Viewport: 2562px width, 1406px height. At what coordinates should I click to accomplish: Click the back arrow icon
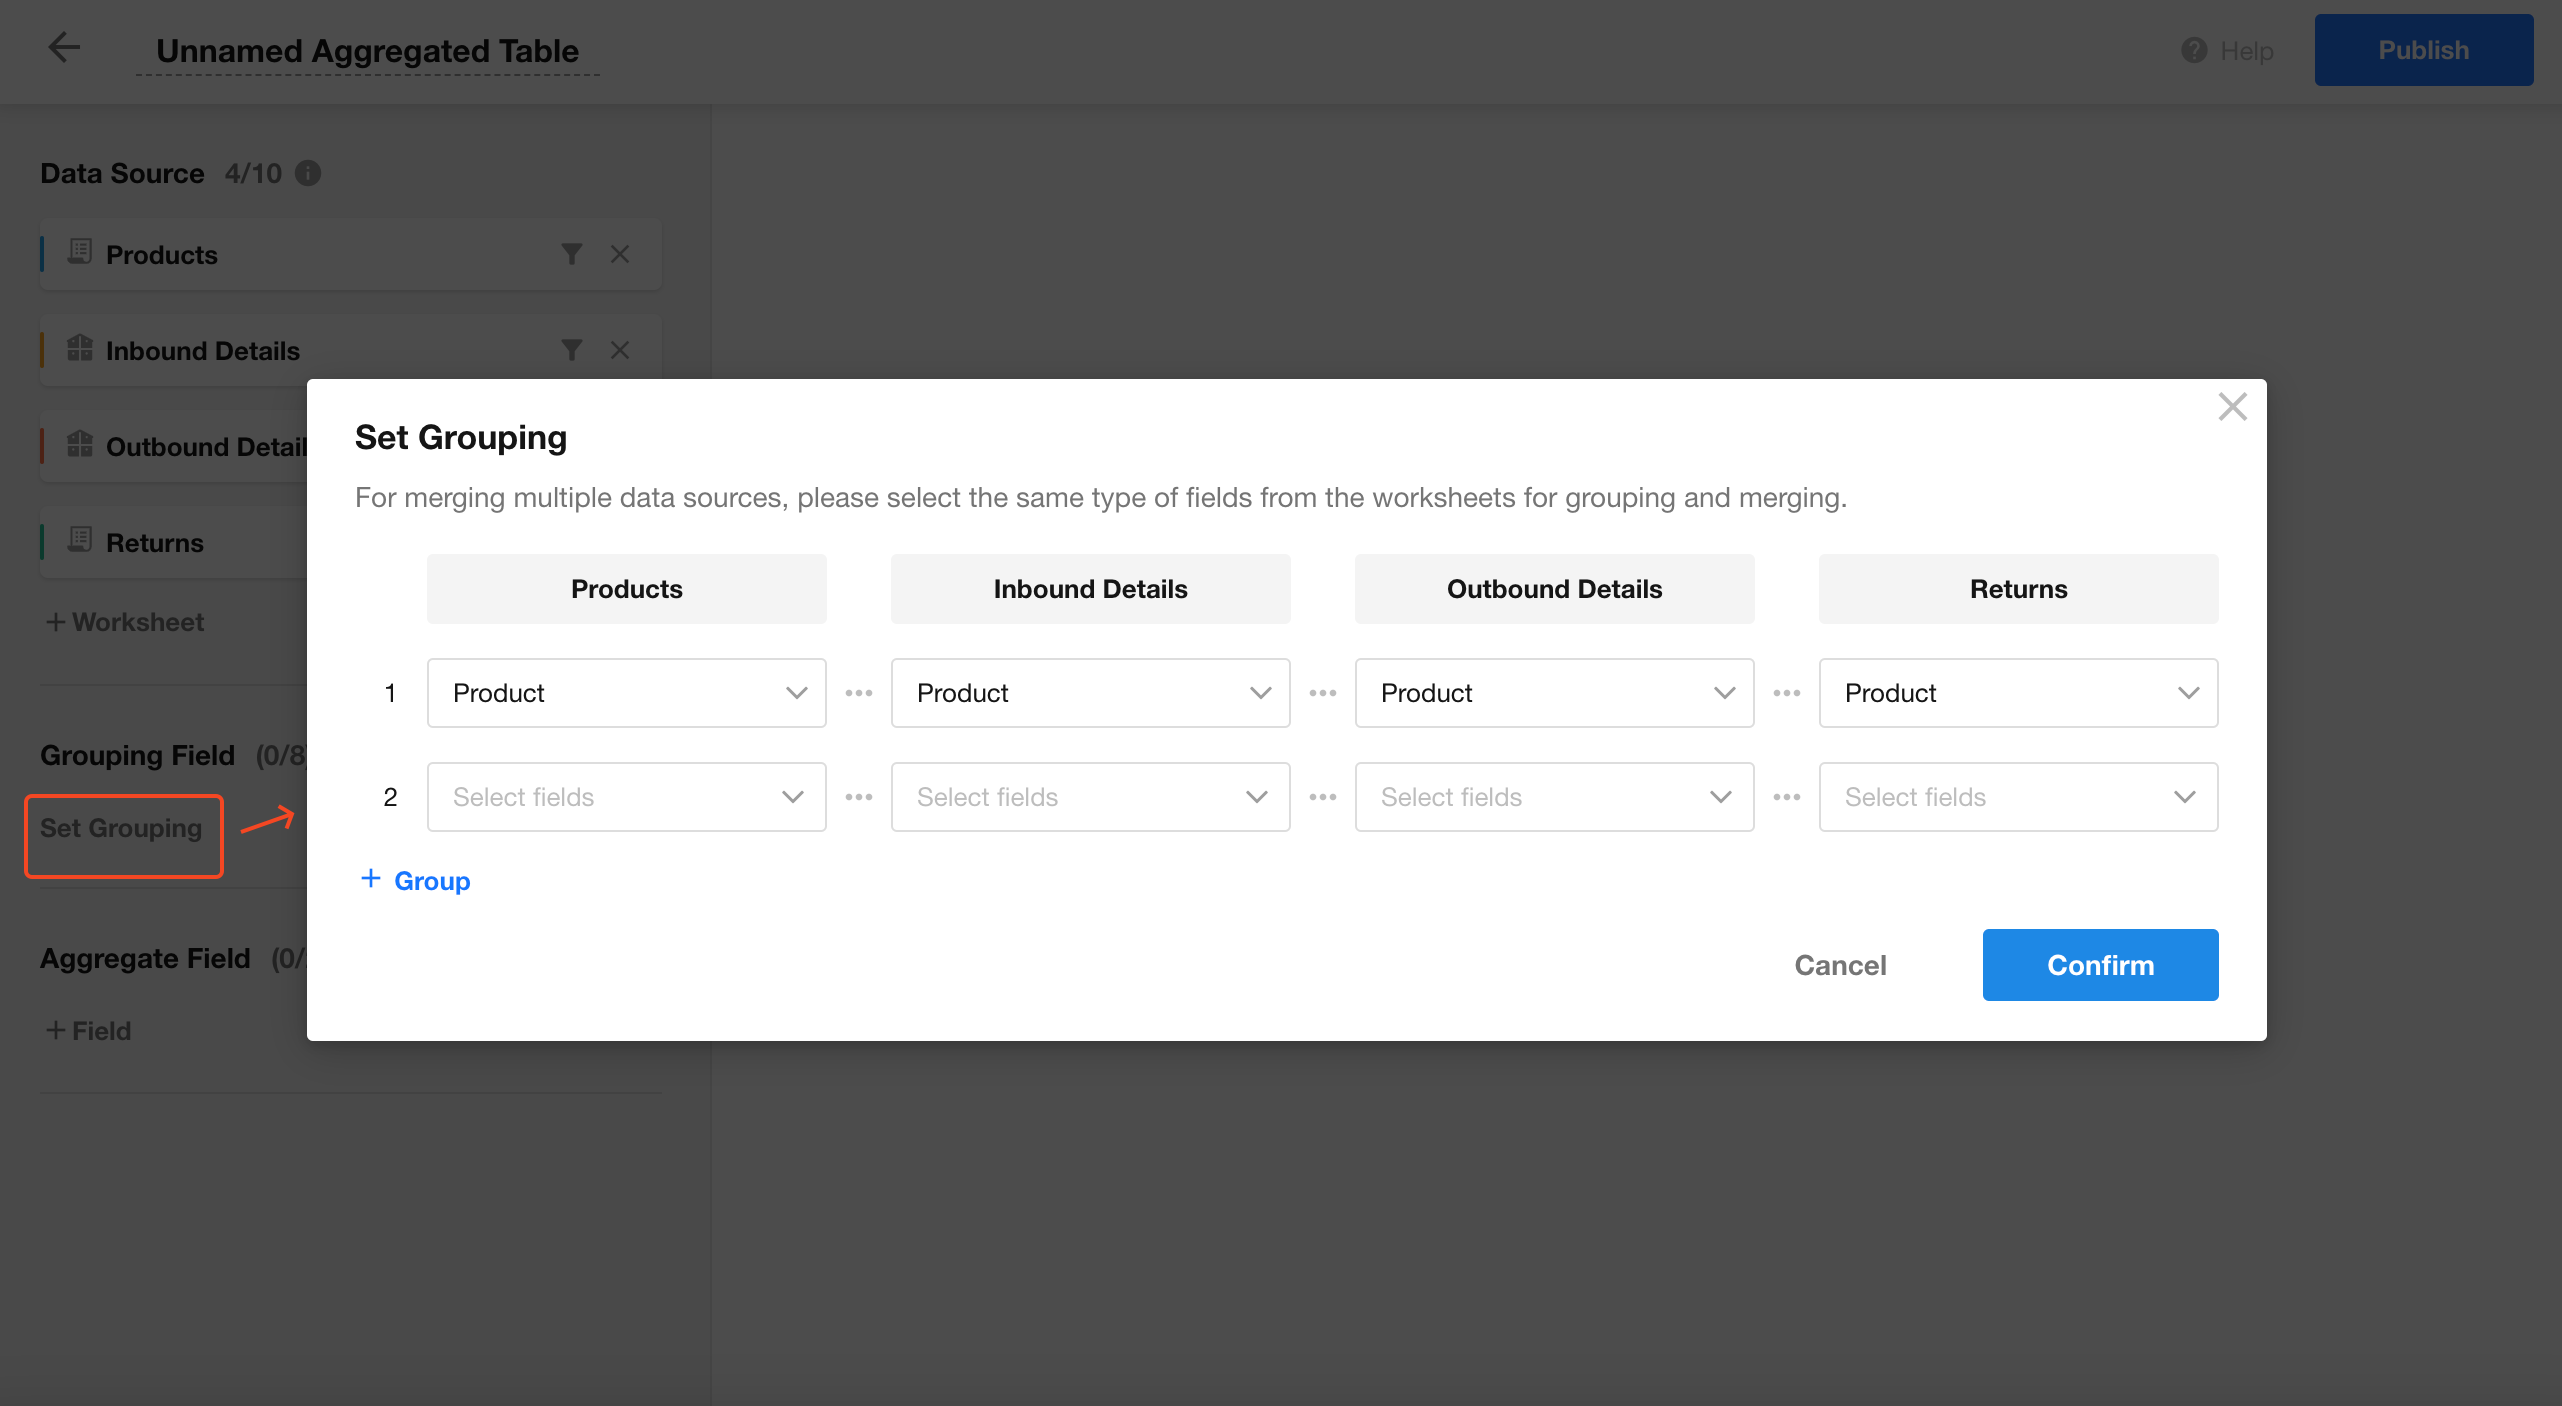64,48
